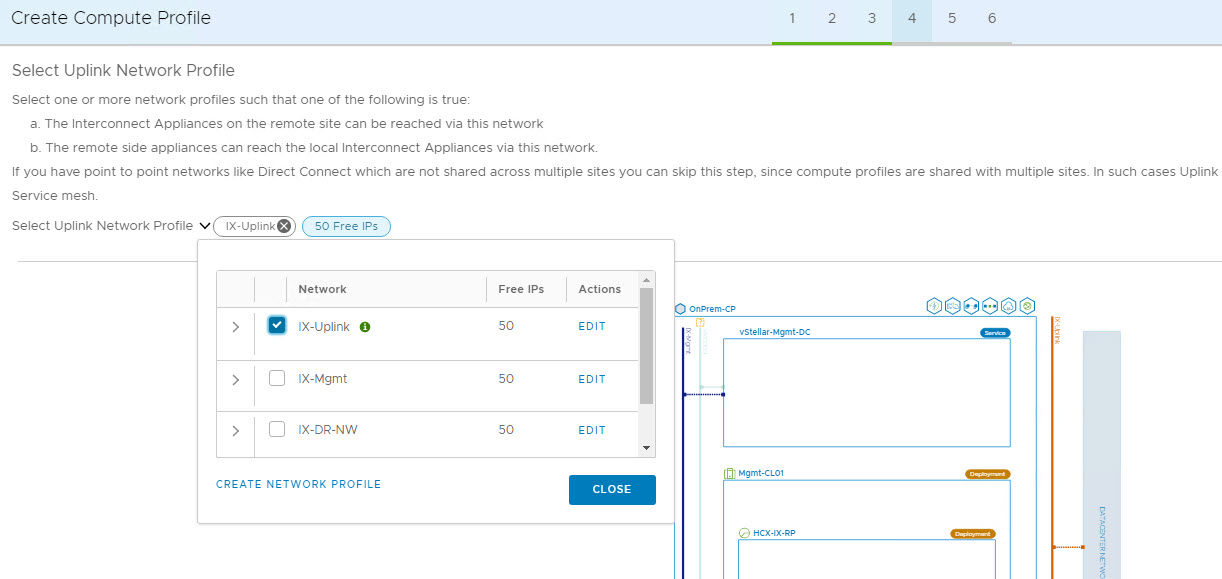Click the cloud hexagon service icon
The width and height of the screenshot is (1222, 579).
(x=1008, y=306)
